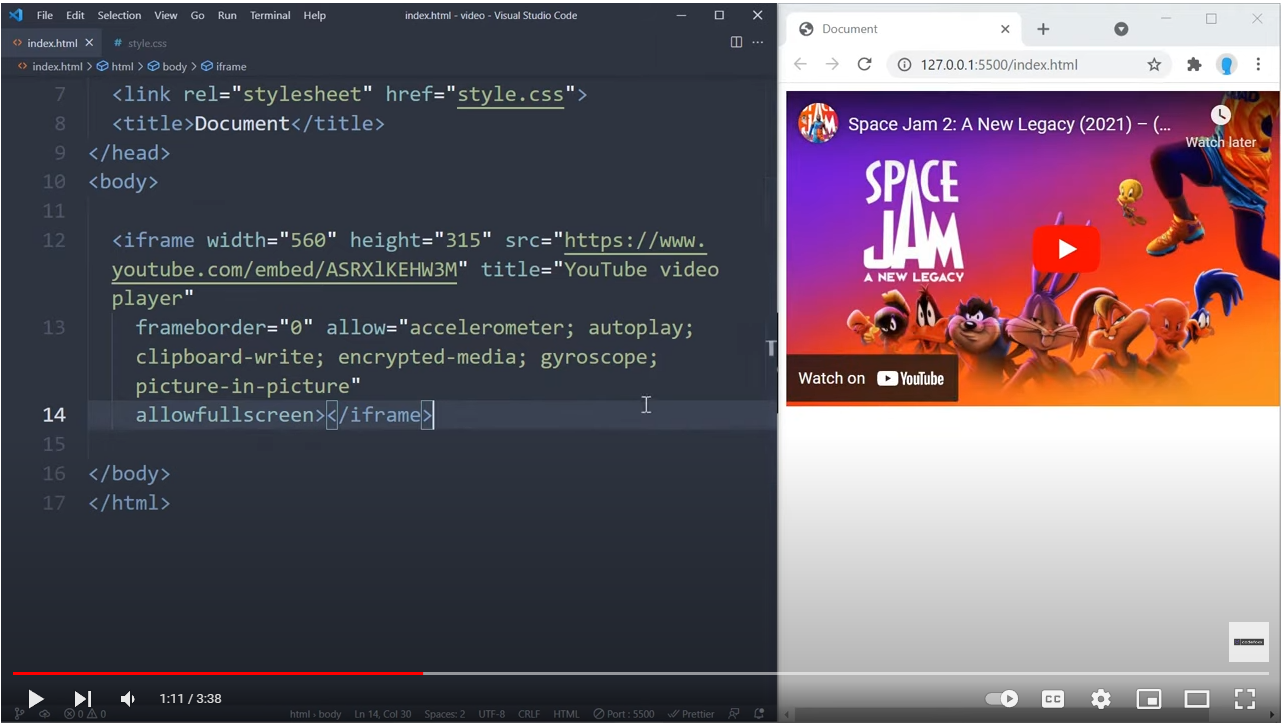Click UTF-8 encoding in status bar
The image size is (1281, 726).
tap(492, 714)
